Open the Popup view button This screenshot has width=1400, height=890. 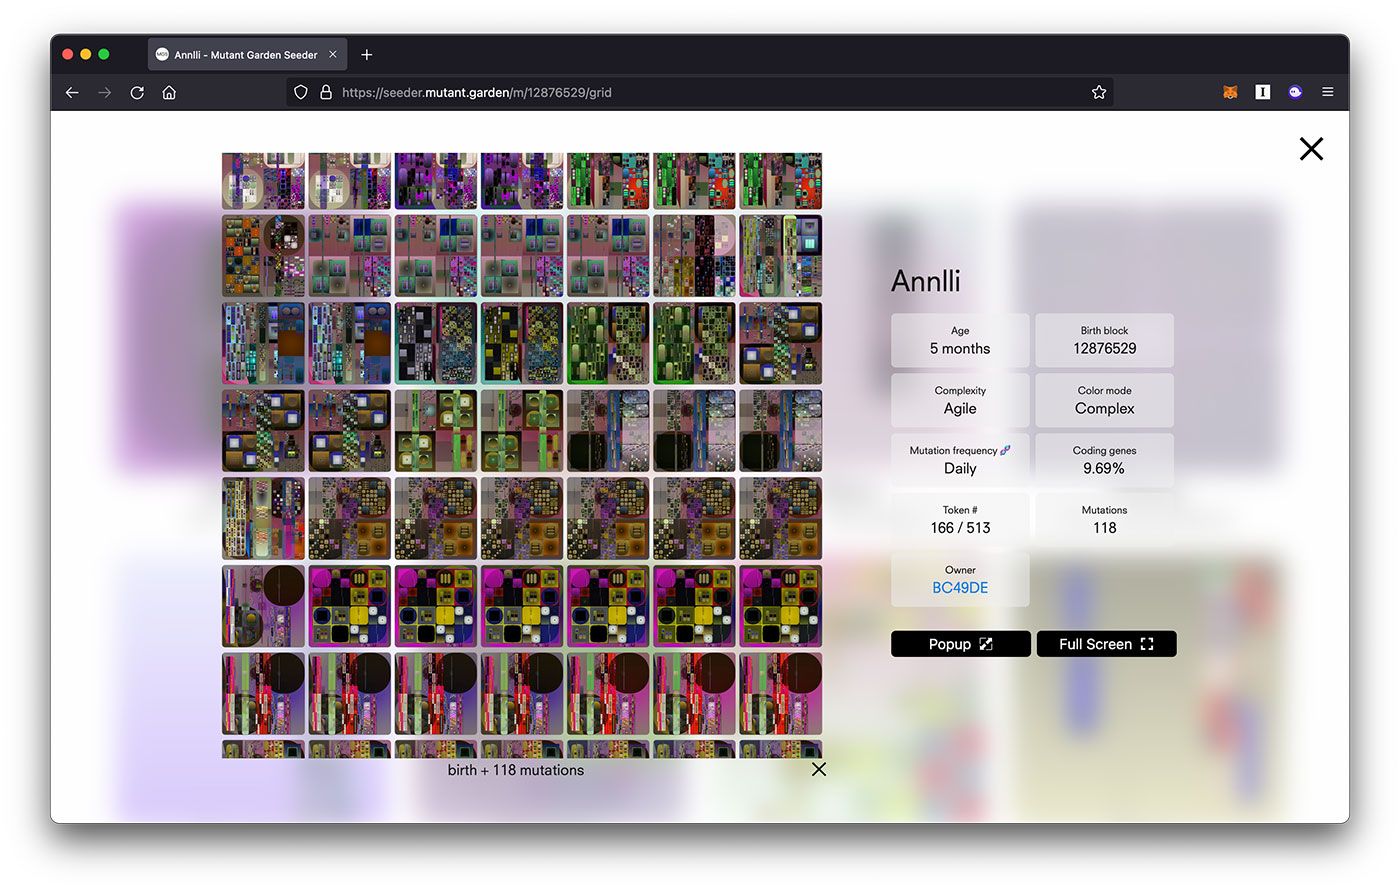click(961, 644)
